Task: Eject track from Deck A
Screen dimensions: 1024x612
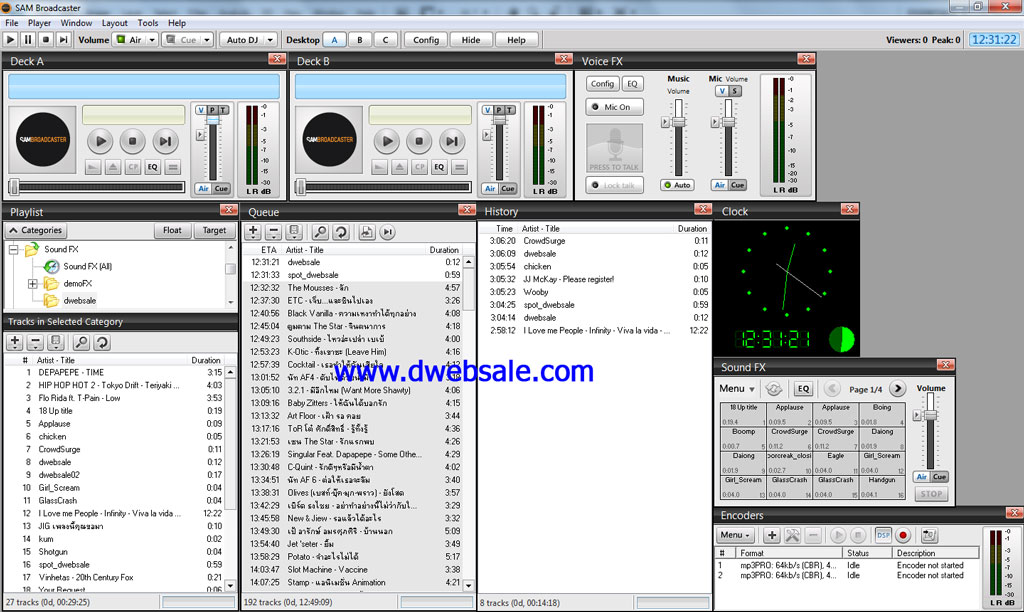Action: (x=113, y=167)
